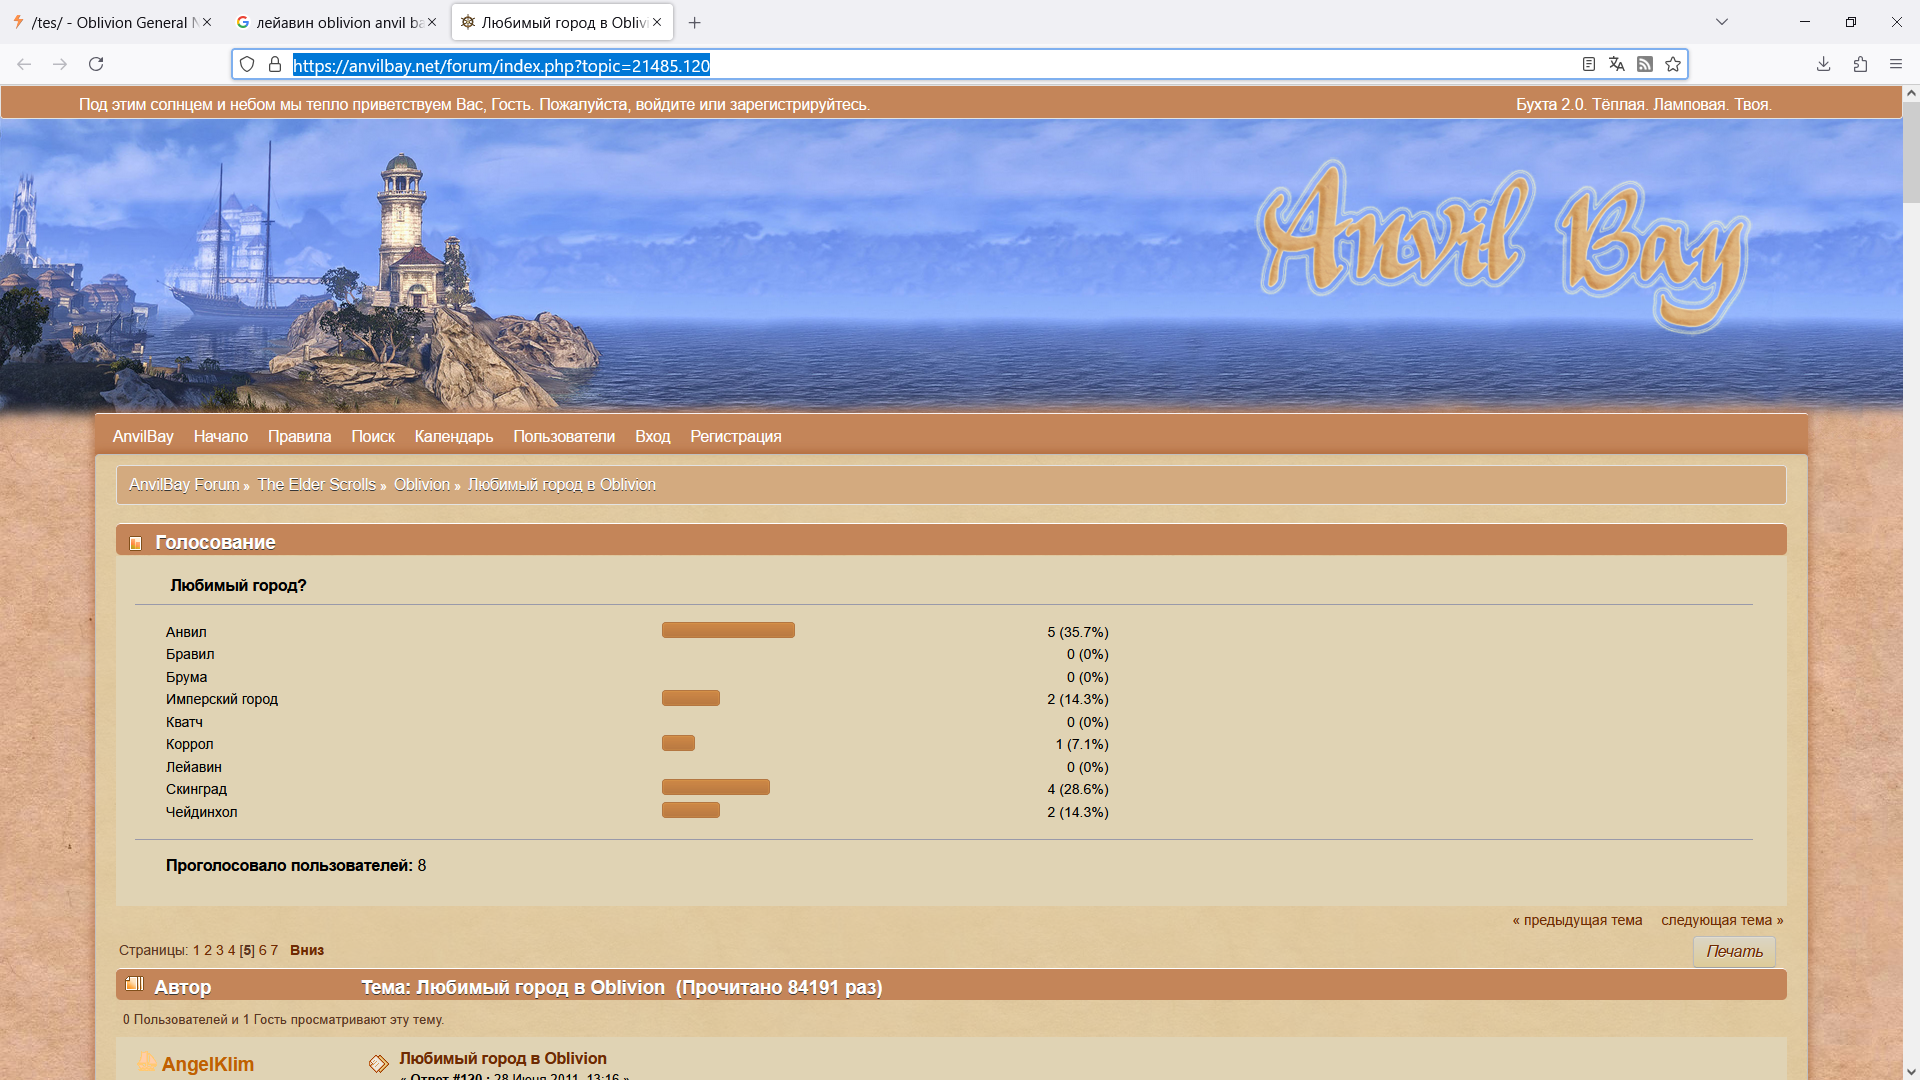
Task: Click the Анвил poll result bar
Action: [727, 630]
